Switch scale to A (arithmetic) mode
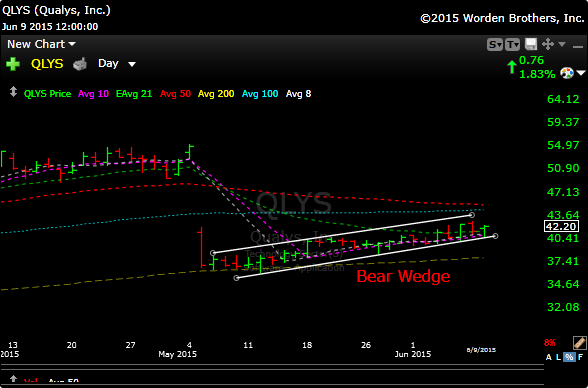 click(549, 357)
